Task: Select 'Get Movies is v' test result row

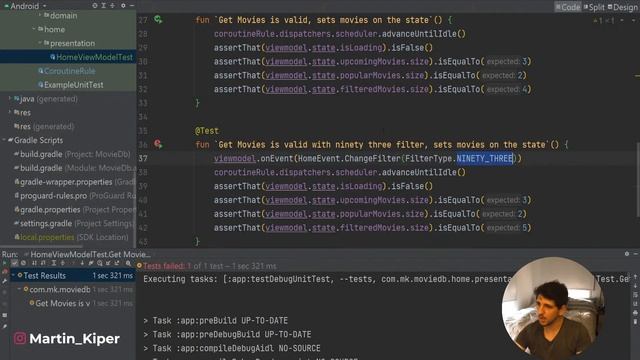Action: coord(81,303)
